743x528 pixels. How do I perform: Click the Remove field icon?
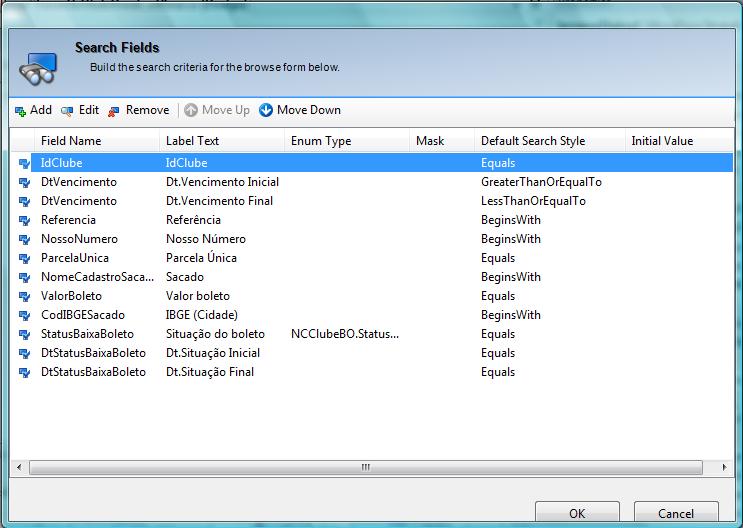pos(114,111)
